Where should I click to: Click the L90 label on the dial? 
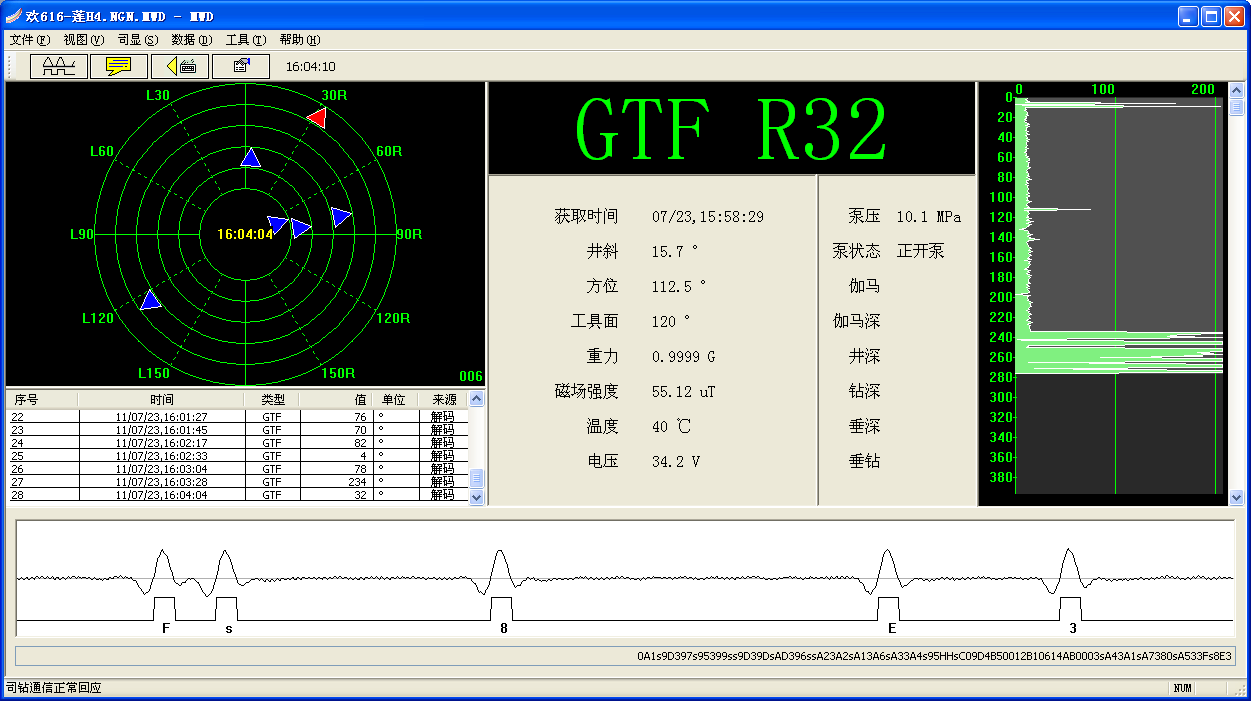coord(82,234)
